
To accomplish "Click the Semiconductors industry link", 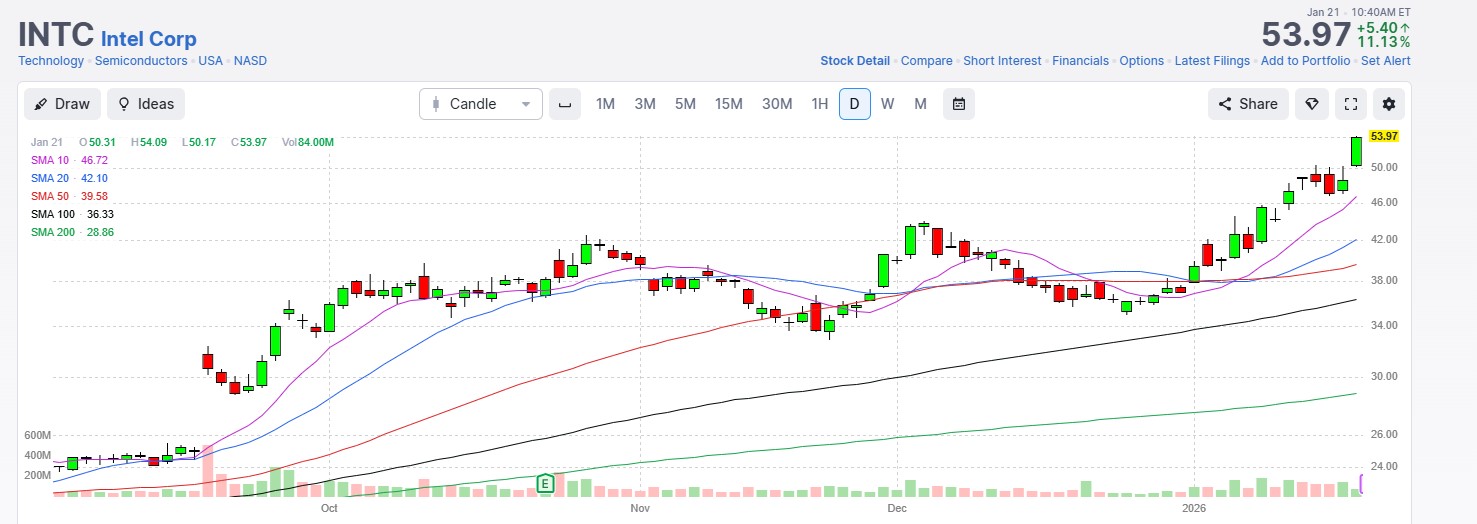I will (141, 61).
